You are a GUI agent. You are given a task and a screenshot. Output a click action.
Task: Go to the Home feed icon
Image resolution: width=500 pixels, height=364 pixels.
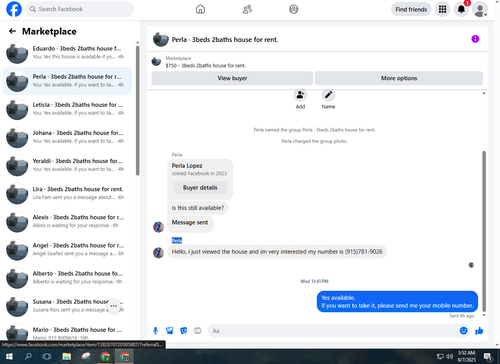click(x=200, y=9)
